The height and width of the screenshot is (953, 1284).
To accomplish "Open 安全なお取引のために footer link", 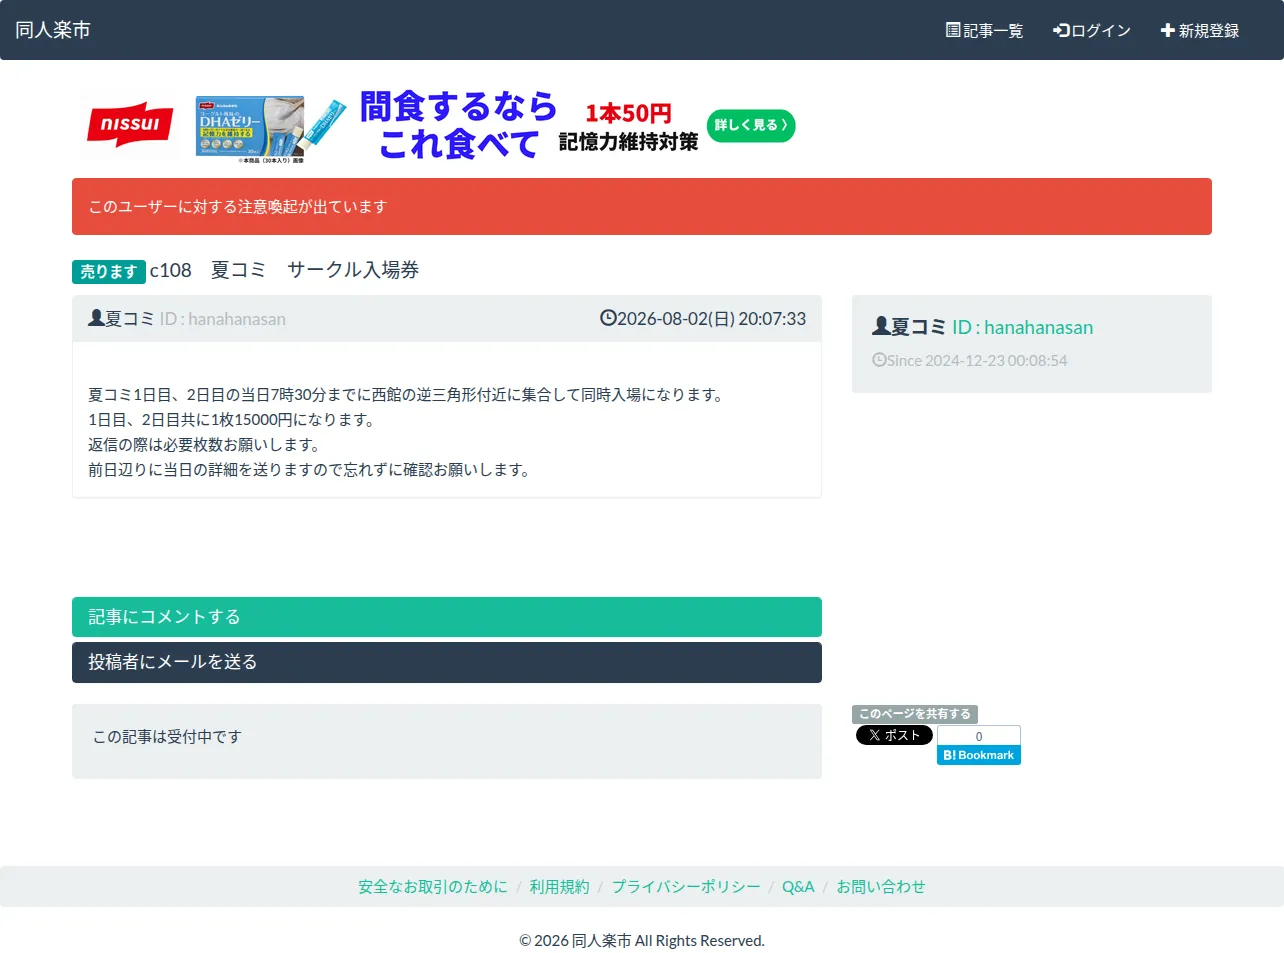I will tap(433, 887).
